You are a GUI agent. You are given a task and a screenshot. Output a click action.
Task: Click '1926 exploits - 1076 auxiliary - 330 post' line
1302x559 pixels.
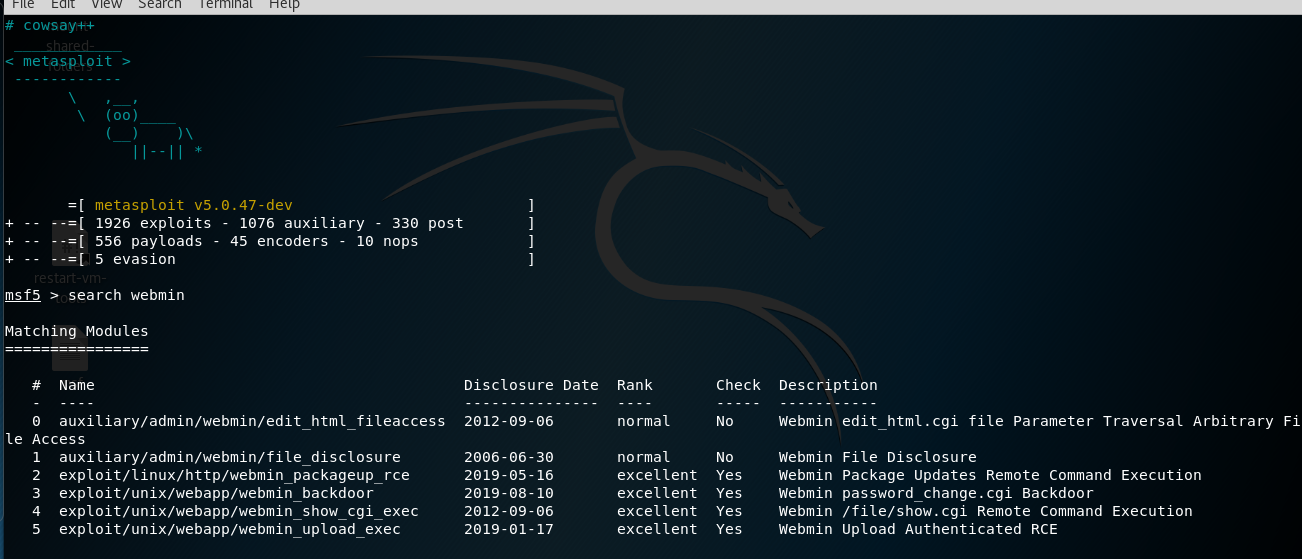point(279,224)
